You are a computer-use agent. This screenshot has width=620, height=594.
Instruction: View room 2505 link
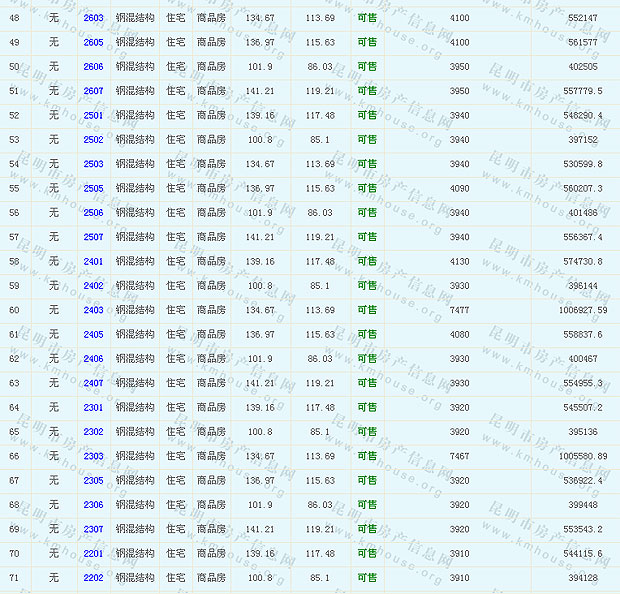coord(93,188)
